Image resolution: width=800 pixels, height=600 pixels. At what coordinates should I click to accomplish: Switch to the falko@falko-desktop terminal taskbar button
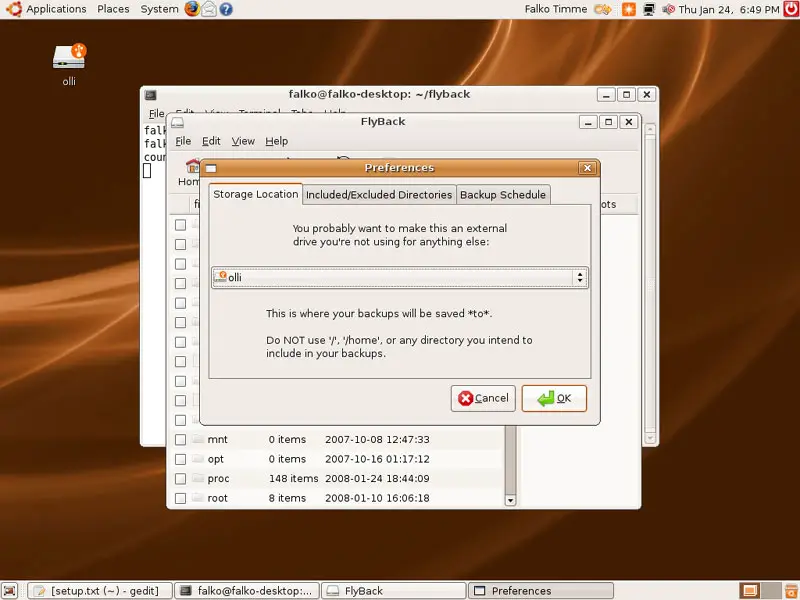pyautogui.click(x=247, y=591)
